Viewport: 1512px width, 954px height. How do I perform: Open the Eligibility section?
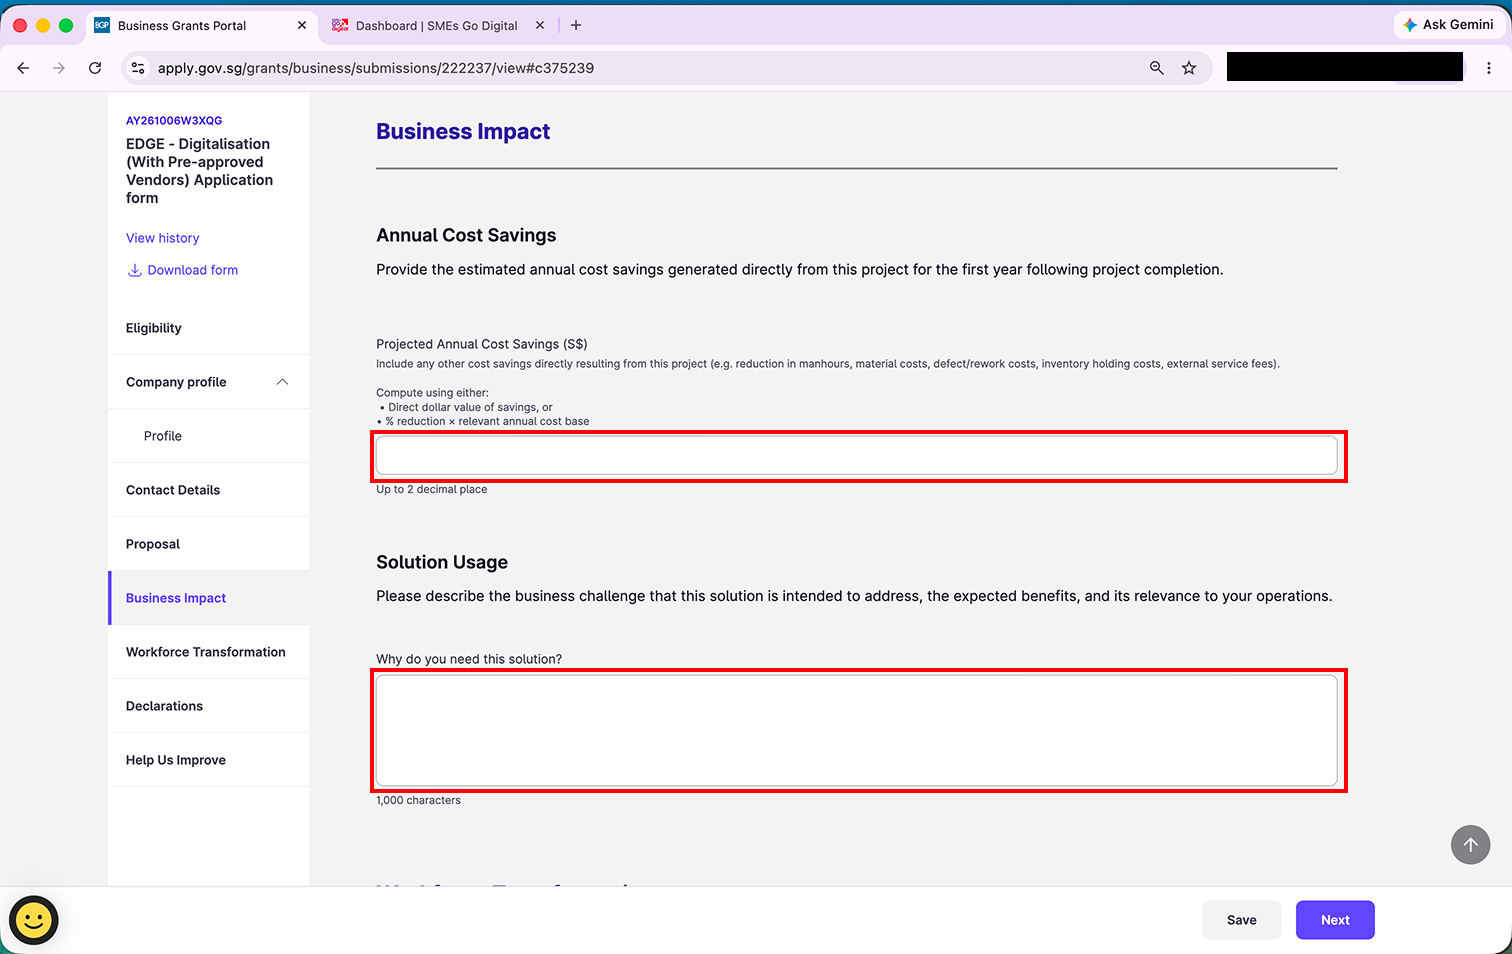pos(210,328)
